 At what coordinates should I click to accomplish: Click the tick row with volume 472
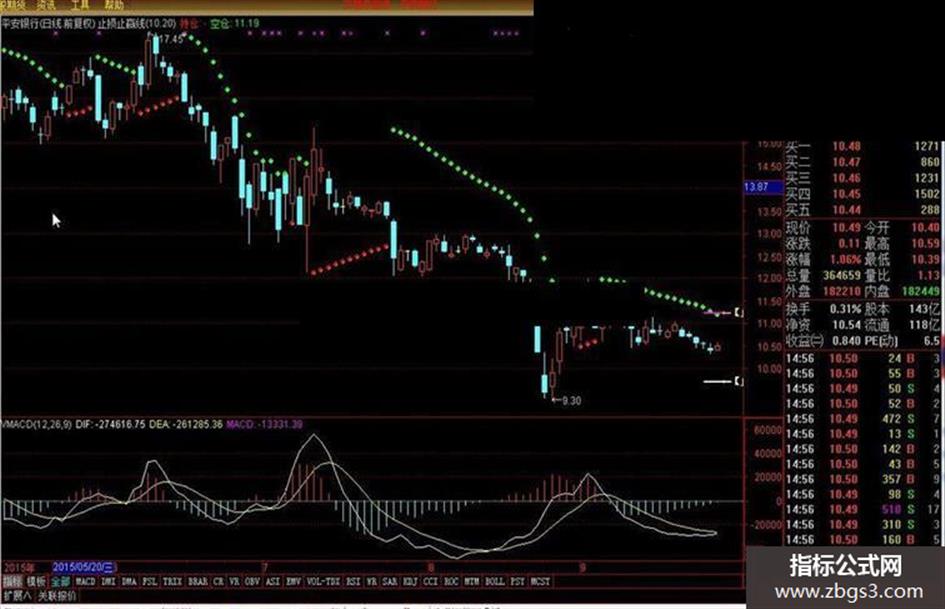click(862, 419)
